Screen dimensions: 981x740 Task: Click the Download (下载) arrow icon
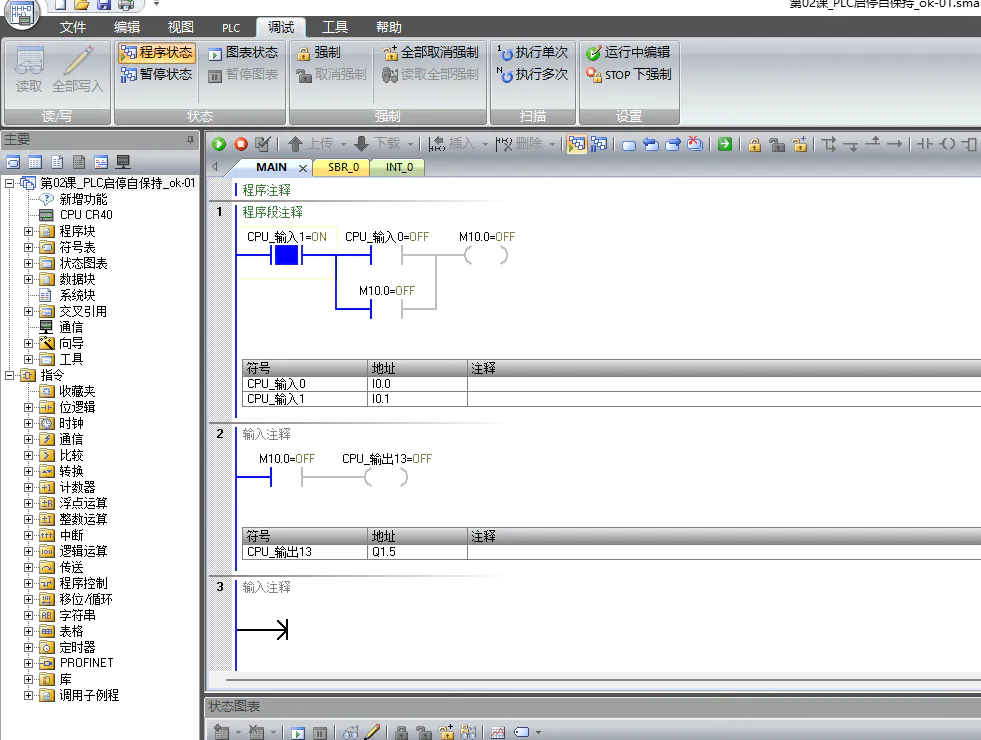point(361,144)
